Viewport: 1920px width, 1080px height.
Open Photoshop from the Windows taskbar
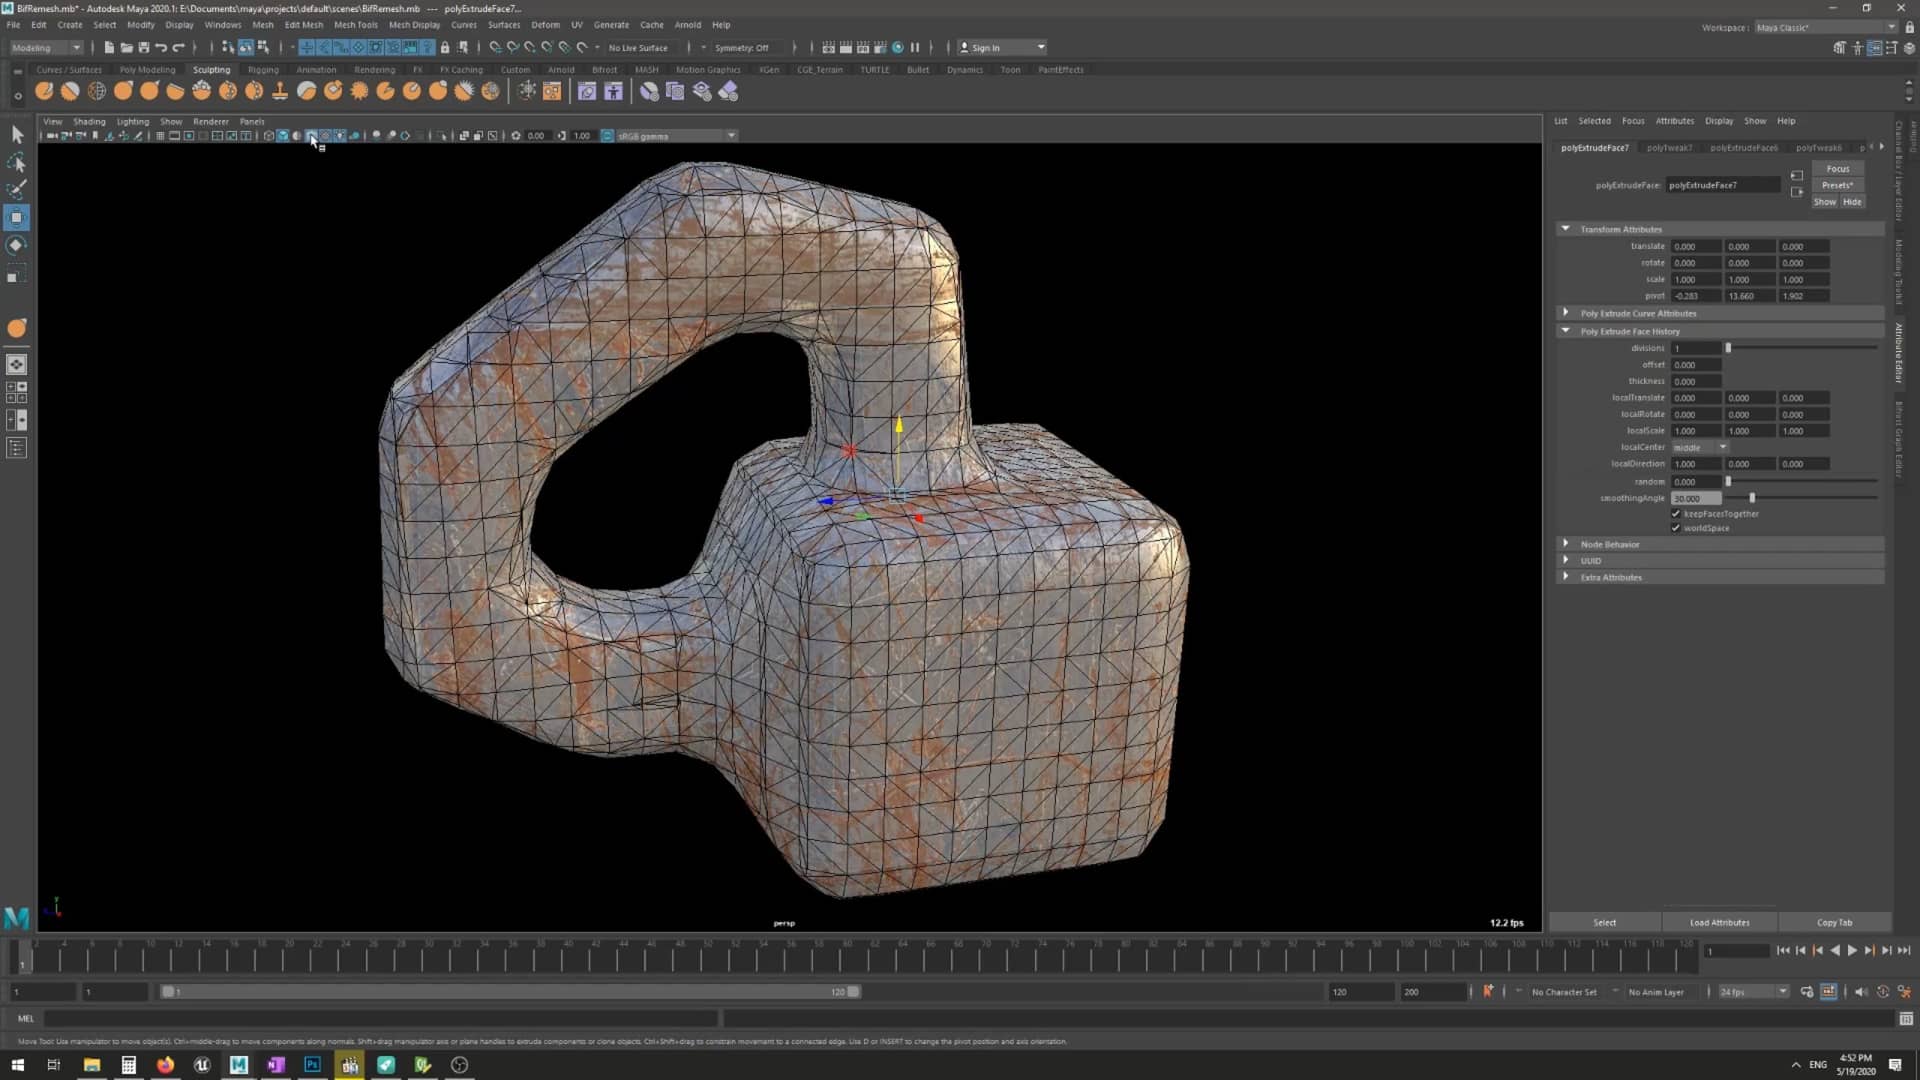312,1065
